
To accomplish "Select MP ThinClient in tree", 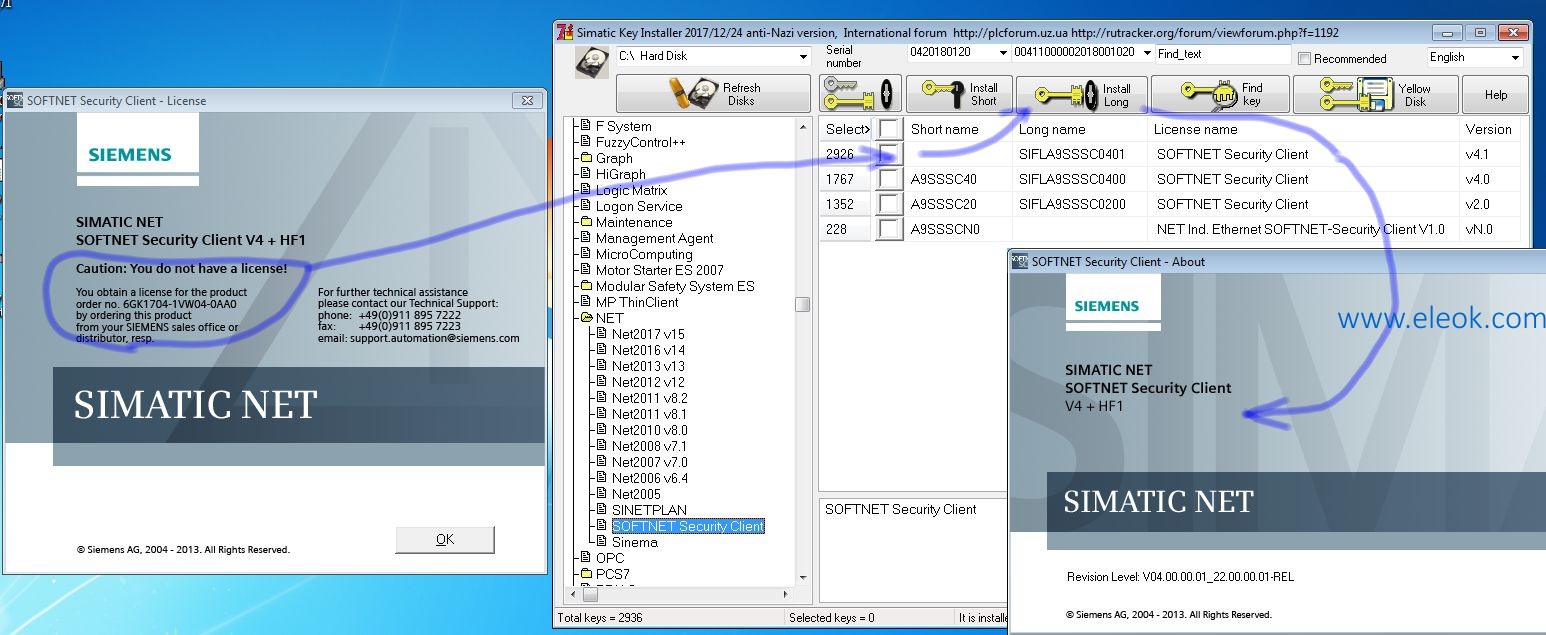I will tap(637, 302).
